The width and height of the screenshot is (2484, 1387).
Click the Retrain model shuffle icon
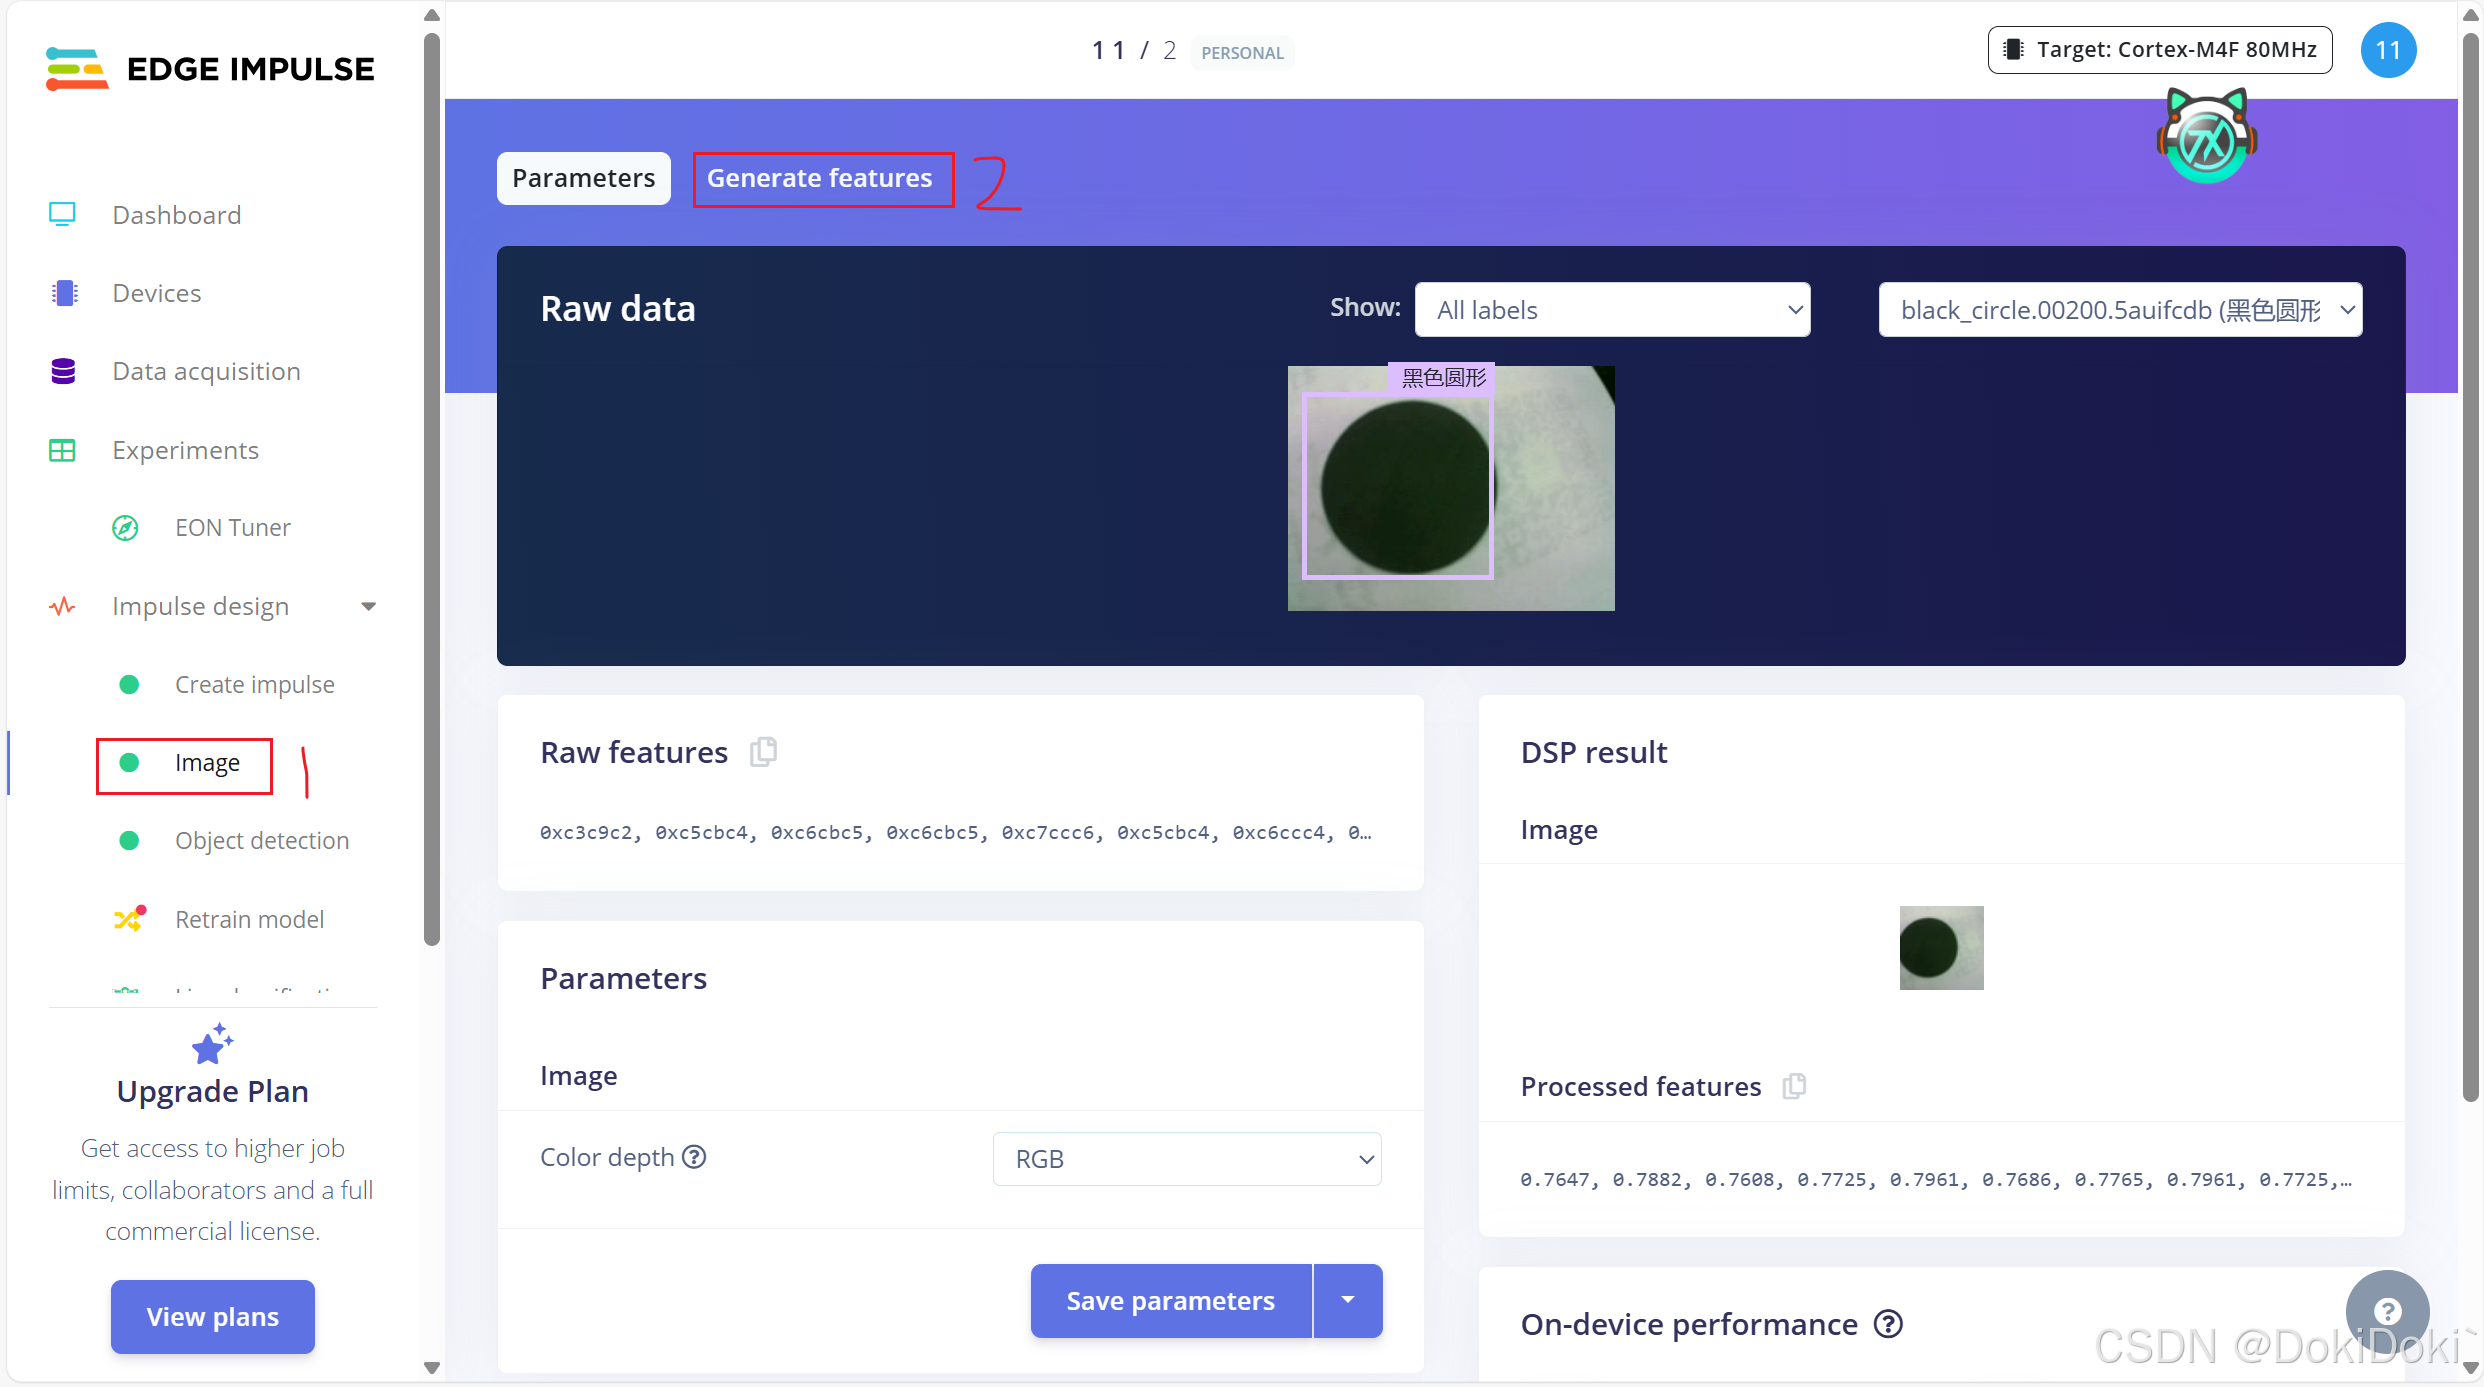(x=129, y=918)
